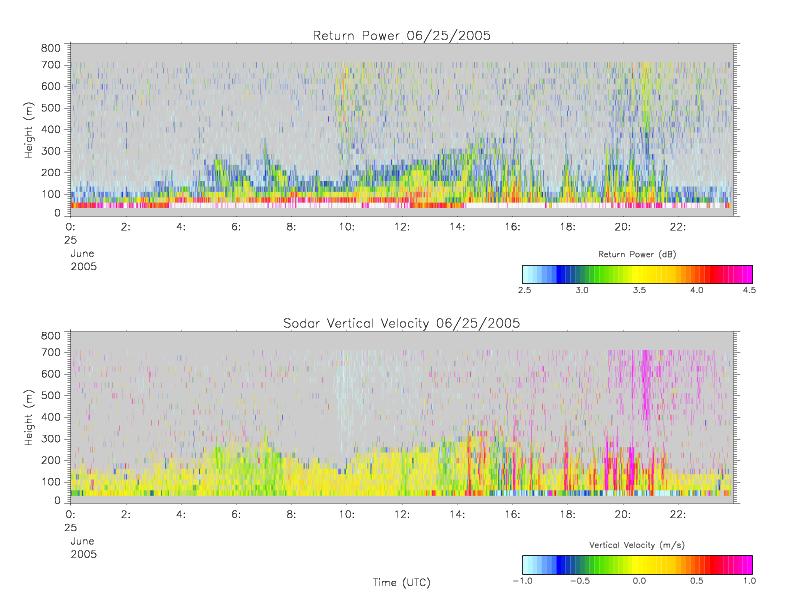This screenshot has width=791, height=611.
Task: Click the '2.5' tick on Return Power scale
Action: (524, 290)
